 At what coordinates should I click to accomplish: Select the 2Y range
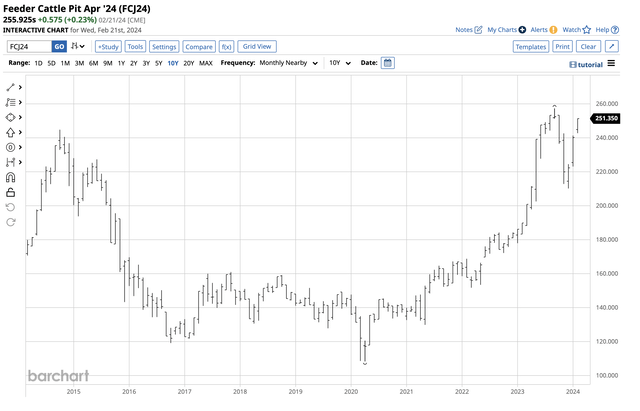pyautogui.click(x=133, y=63)
